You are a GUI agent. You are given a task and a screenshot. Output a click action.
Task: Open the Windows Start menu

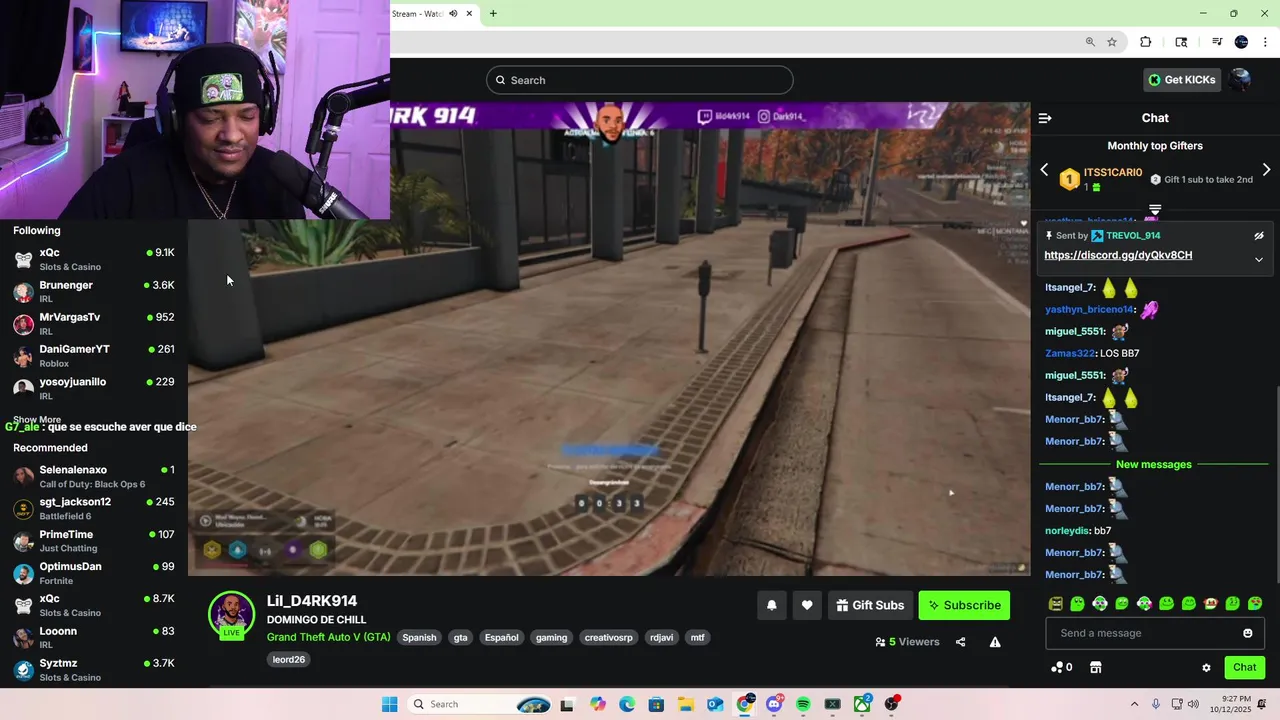(x=389, y=704)
